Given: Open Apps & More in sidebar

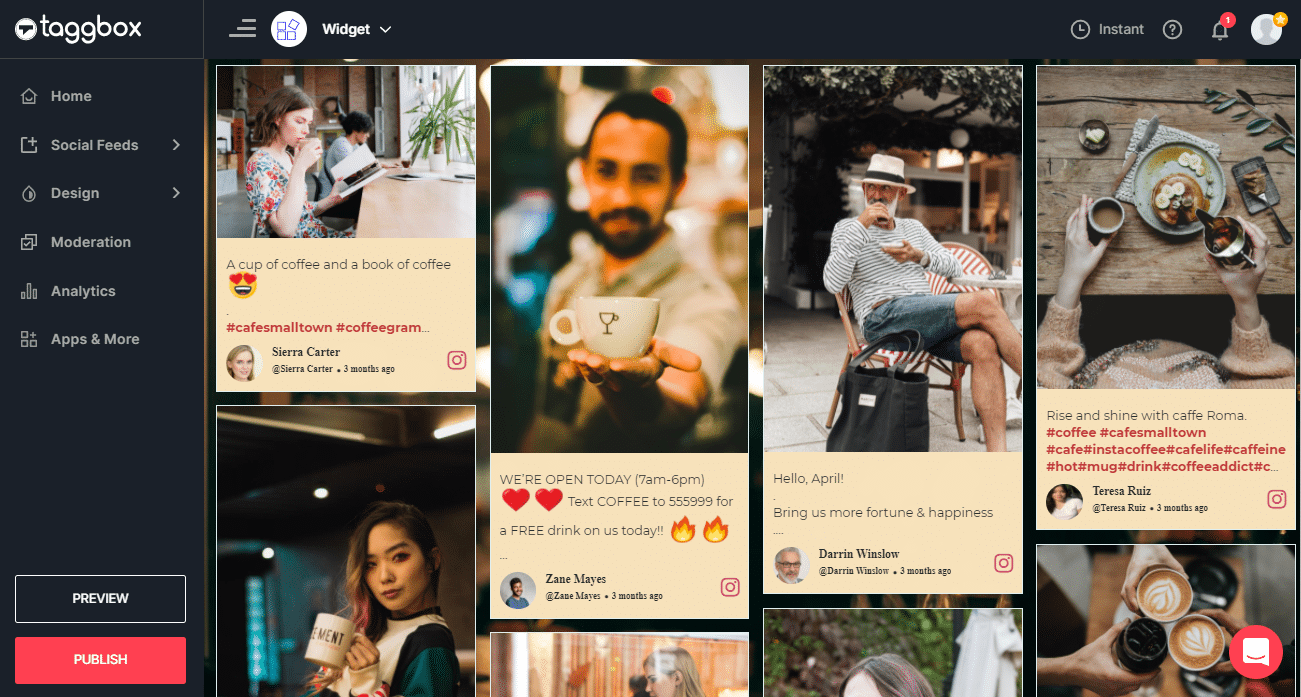Looking at the screenshot, I should tap(94, 339).
